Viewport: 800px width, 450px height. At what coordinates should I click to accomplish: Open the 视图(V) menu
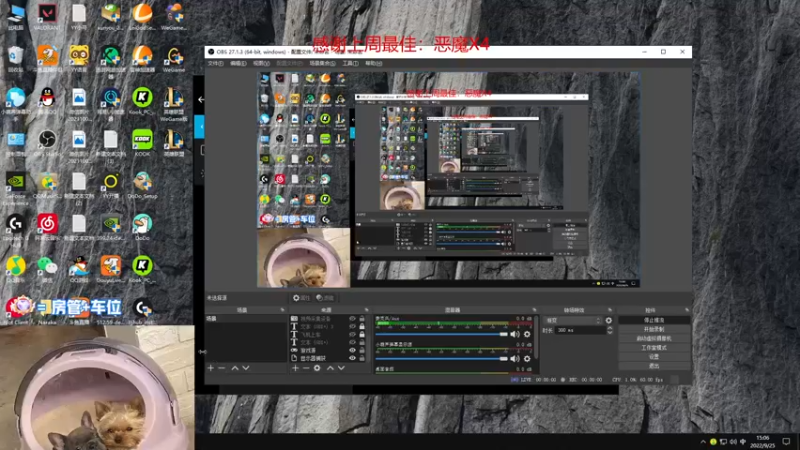tap(261, 63)
